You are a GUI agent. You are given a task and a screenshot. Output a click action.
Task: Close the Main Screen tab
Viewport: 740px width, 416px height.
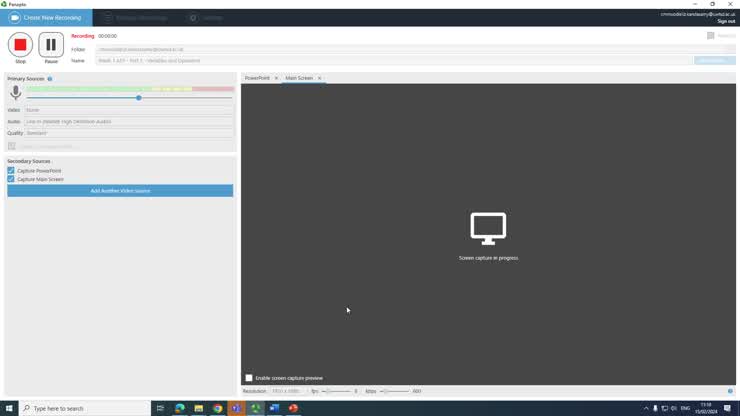319,78
